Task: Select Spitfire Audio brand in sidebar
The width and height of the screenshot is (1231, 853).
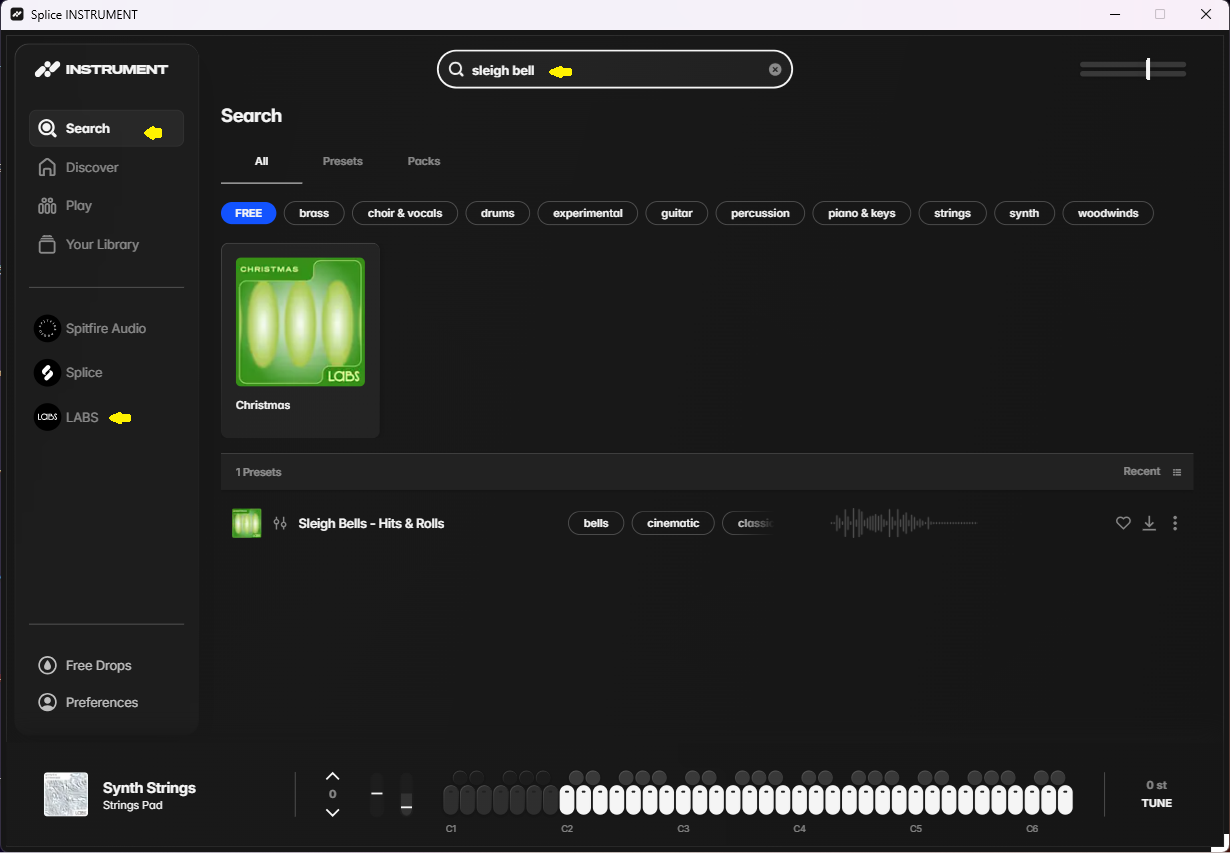Action: point(90,328)
